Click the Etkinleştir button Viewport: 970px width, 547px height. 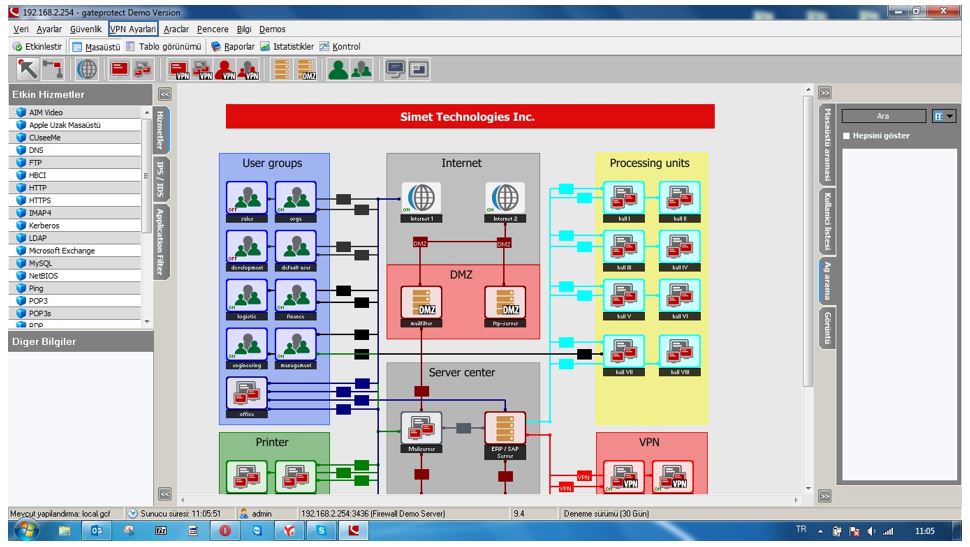click(37, 46)
